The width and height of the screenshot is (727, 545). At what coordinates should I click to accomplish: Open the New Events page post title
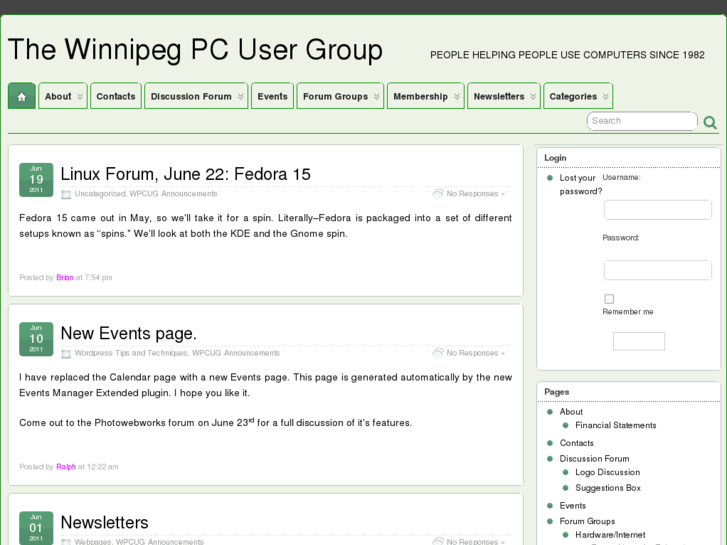128,333
